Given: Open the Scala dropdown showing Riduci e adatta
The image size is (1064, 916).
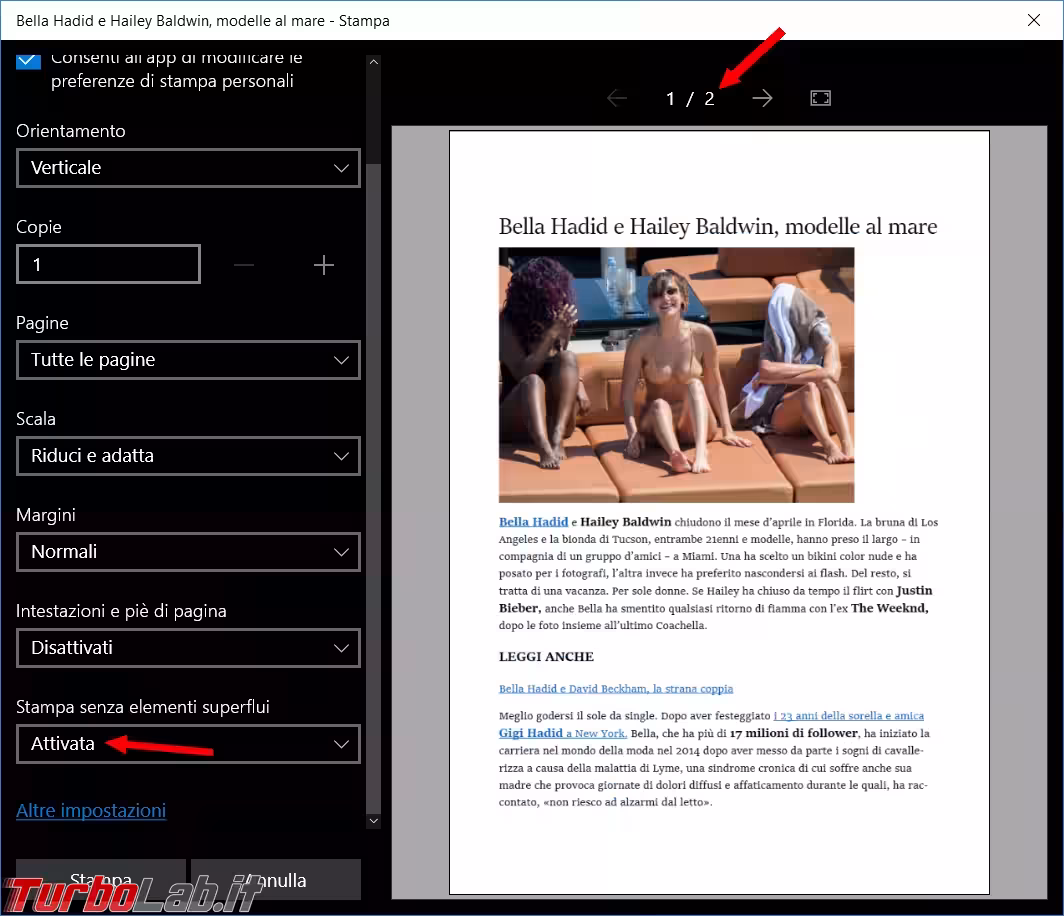Looking at the screenshot, I should [x=188, y=456].
